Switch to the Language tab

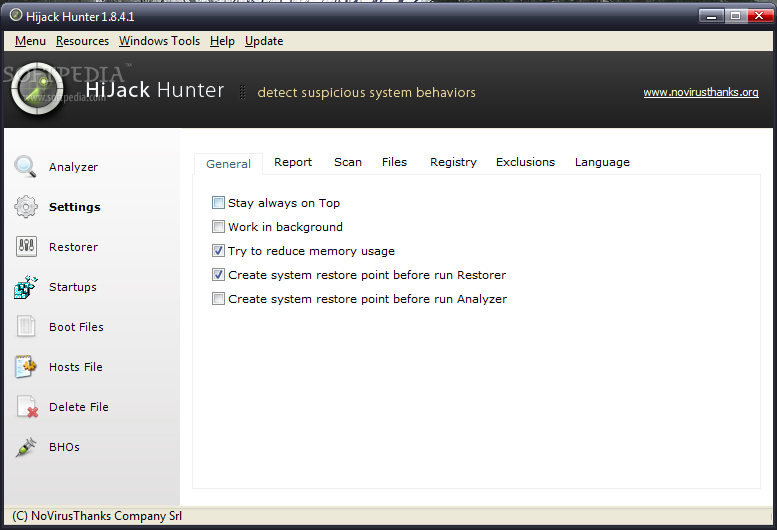pyautogui.click(x=602, y=162)
